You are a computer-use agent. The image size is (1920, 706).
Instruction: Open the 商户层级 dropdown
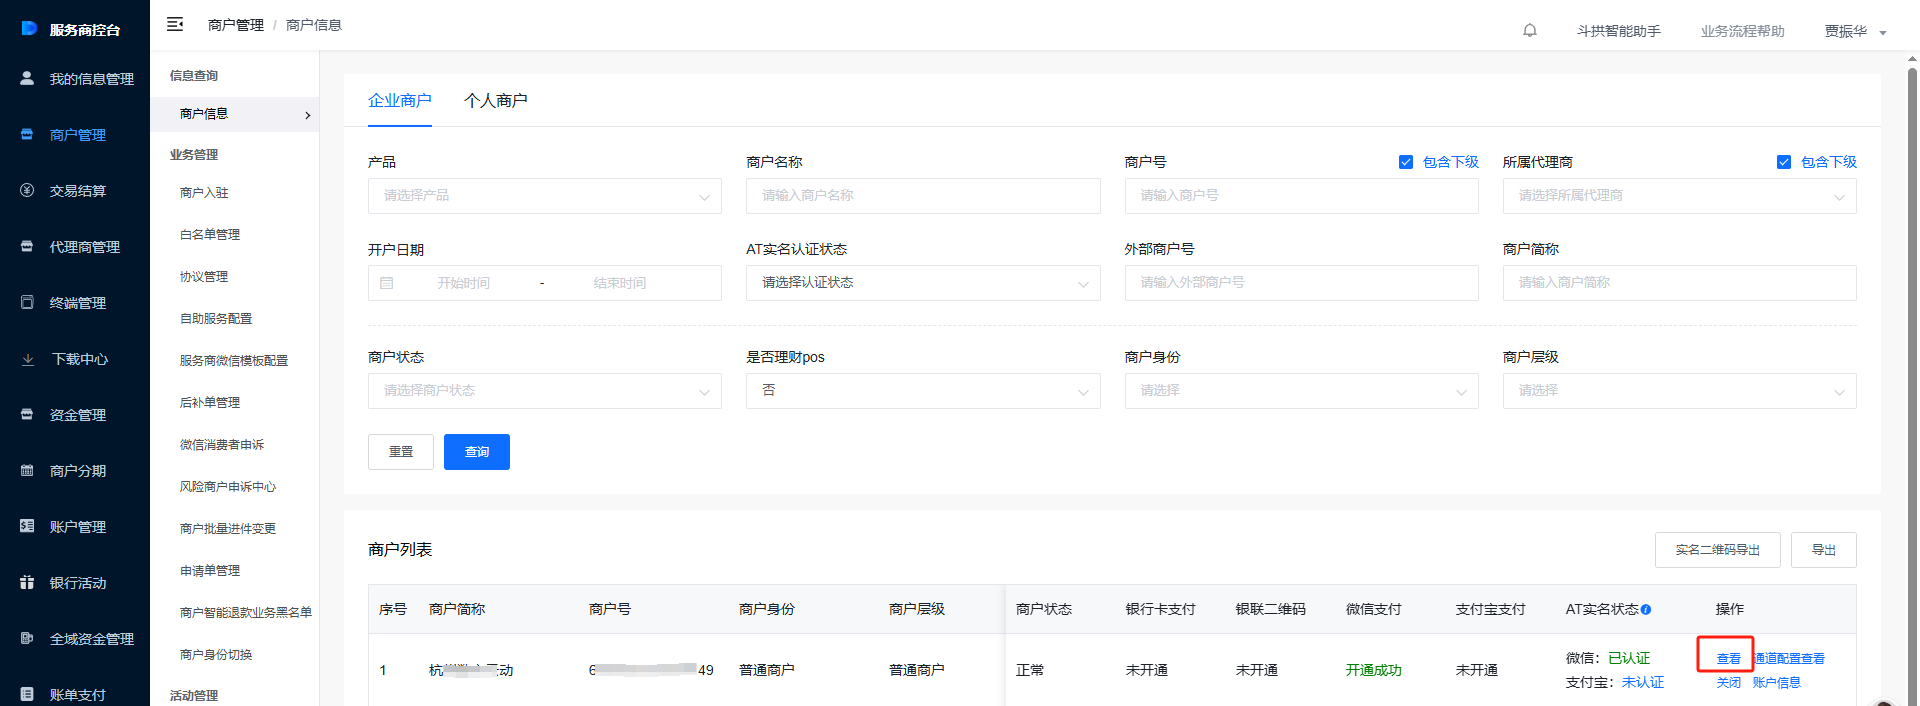(1678, 391)
